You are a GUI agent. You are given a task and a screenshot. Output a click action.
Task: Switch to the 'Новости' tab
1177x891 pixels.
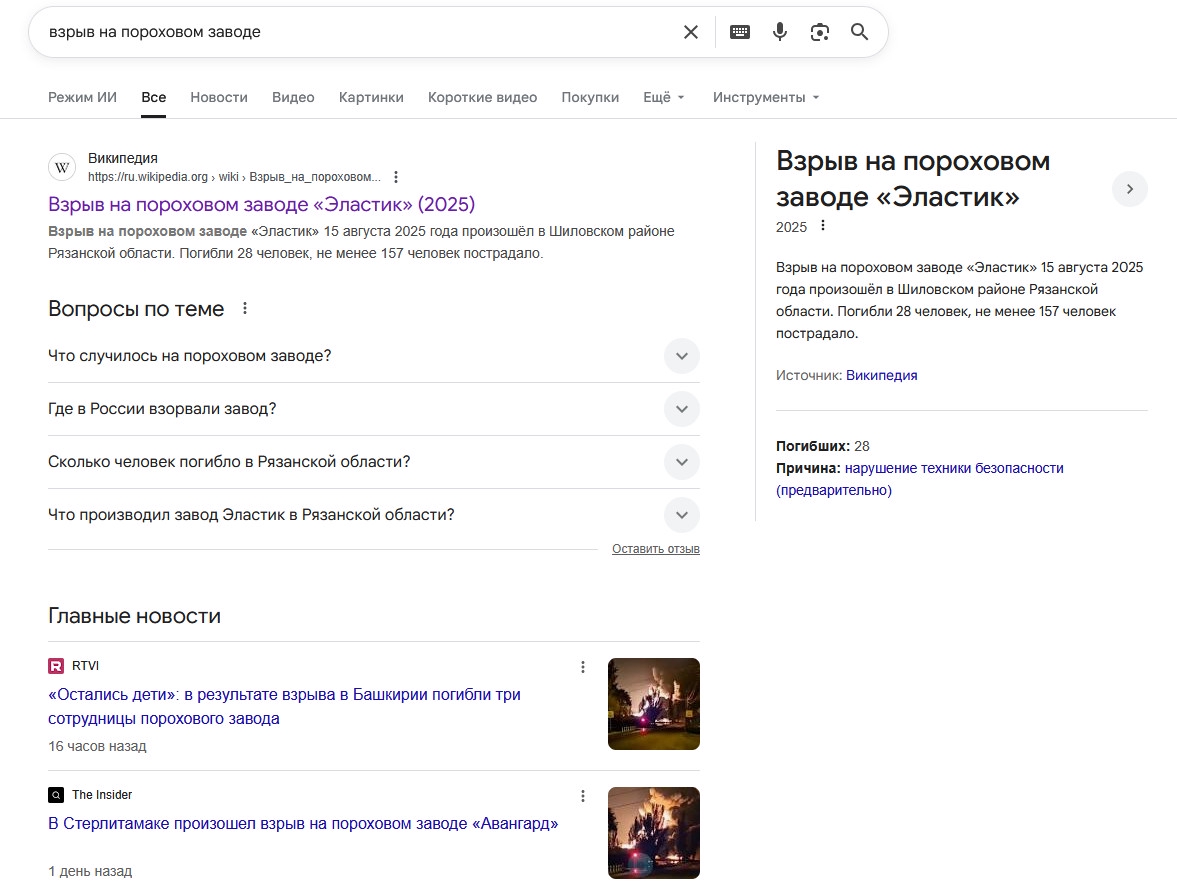pos(219,98)
